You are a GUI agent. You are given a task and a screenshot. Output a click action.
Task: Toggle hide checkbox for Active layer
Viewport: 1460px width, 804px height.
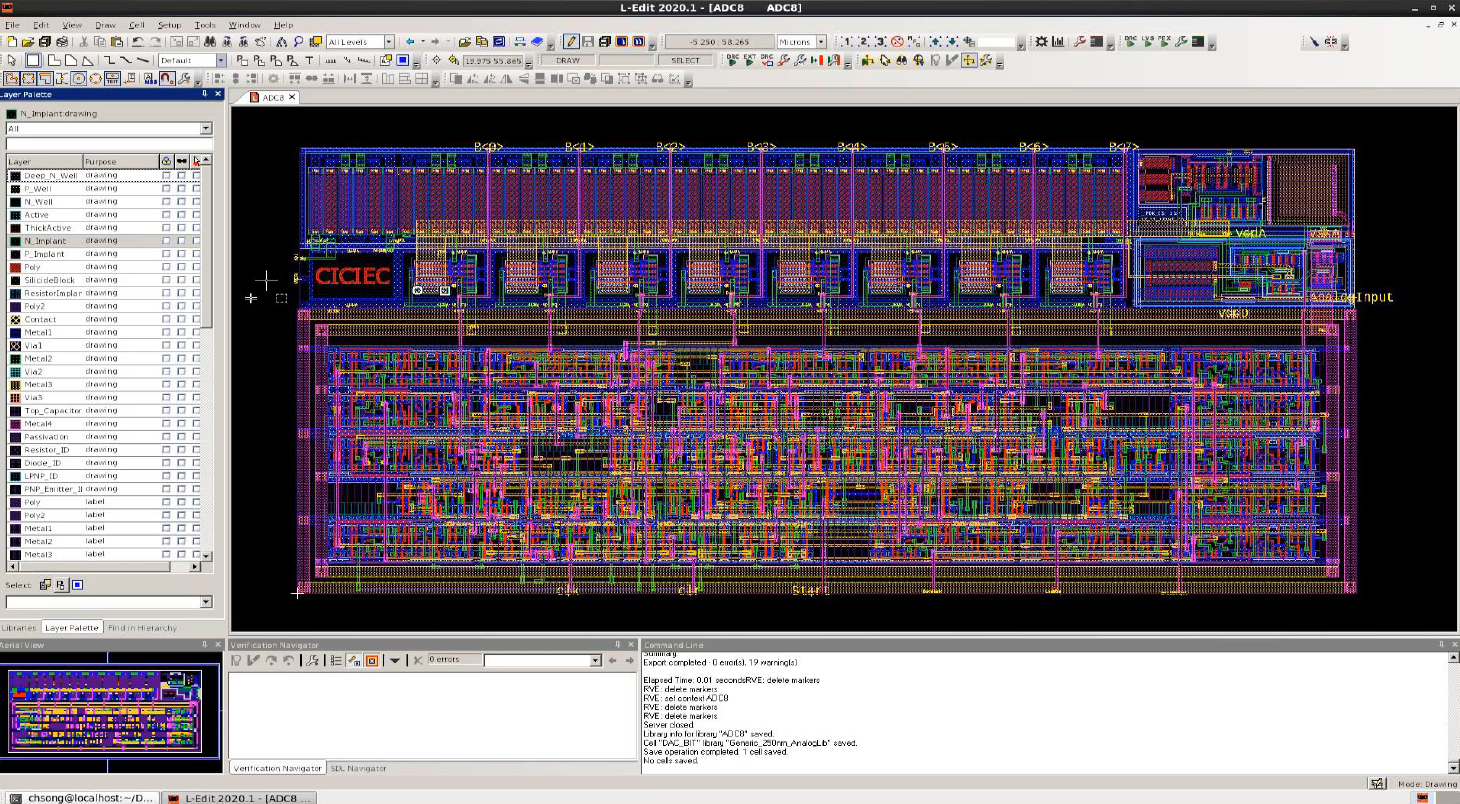click(x=181, y=214)
